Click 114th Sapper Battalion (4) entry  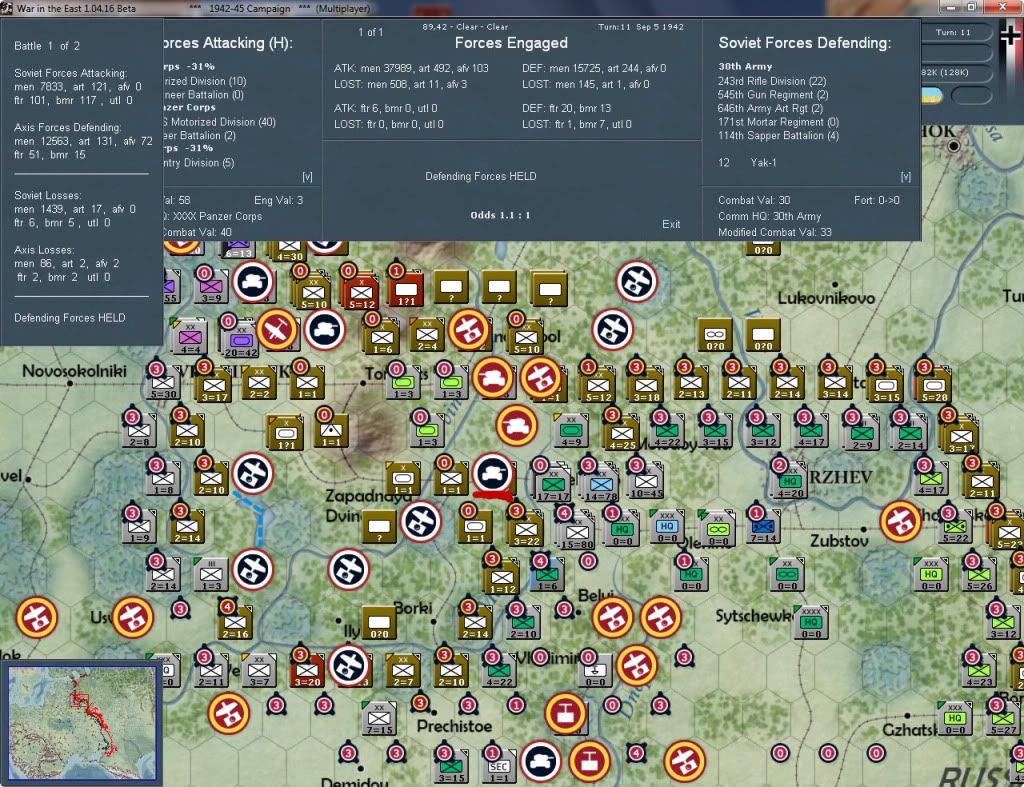(778, 136)
